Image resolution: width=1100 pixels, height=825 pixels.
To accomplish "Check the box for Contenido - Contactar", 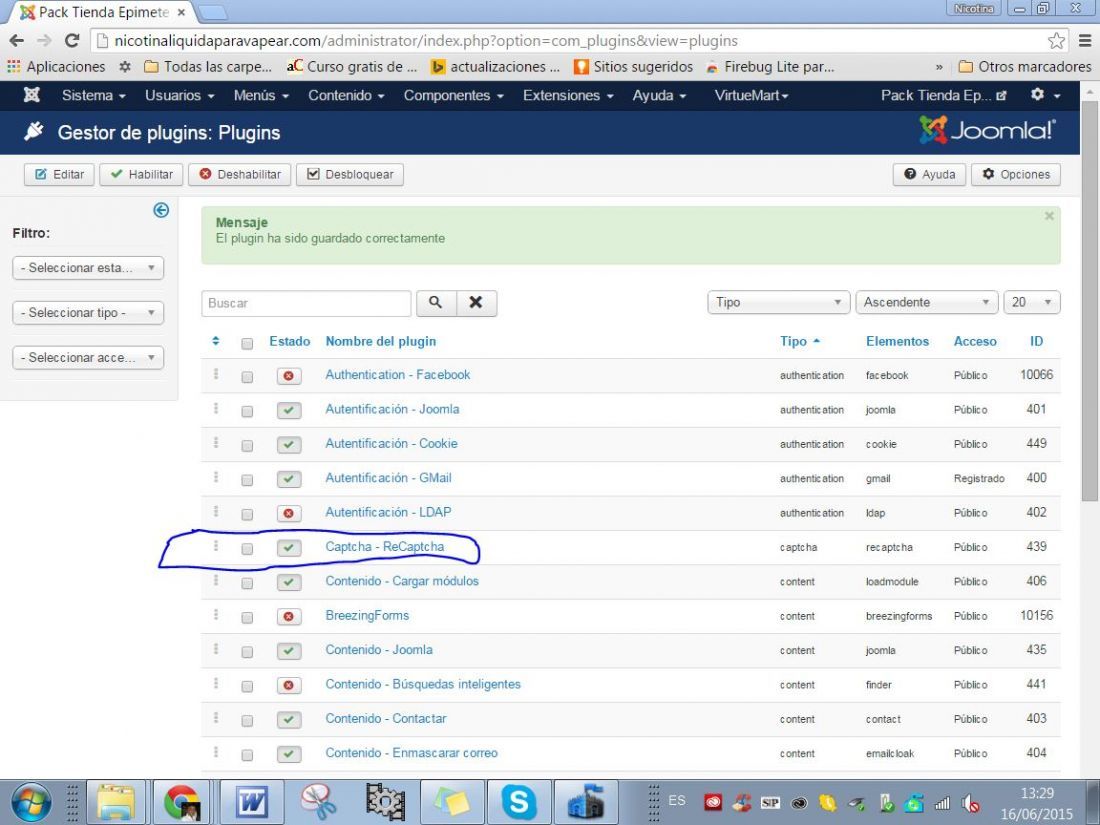I will click(x=247, y=720).
